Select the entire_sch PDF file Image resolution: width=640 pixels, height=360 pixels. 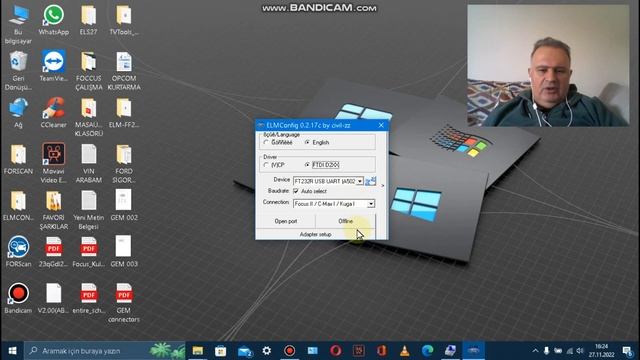coord(89,298)
